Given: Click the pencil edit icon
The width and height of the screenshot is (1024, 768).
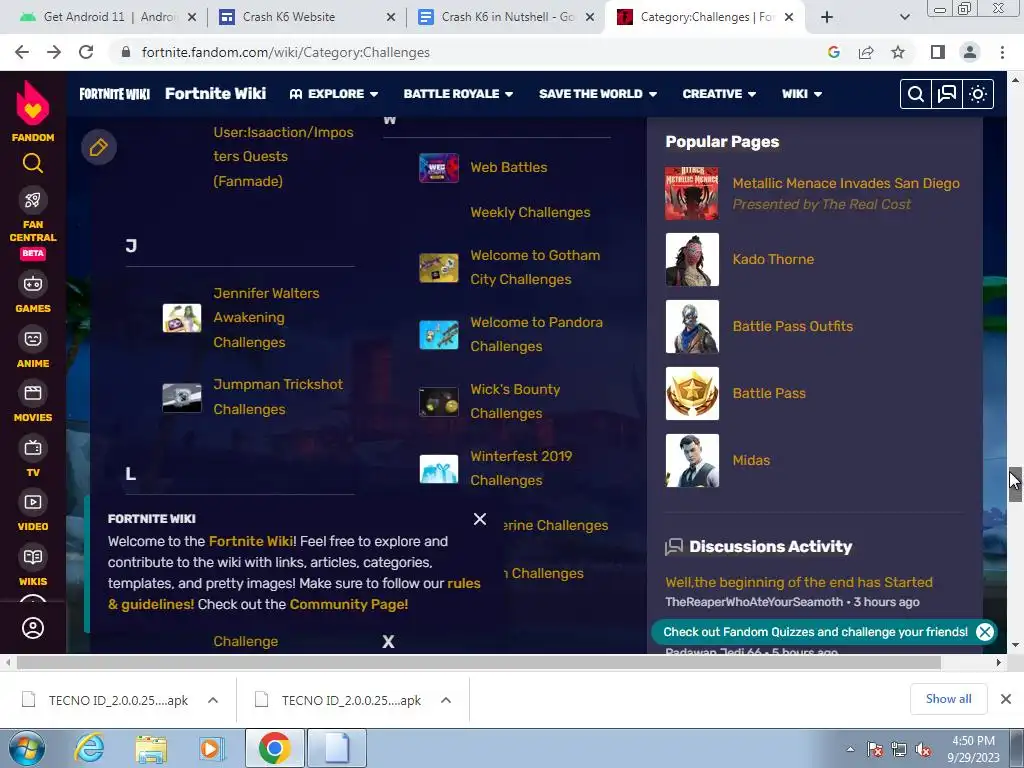Looking at the screenshot, I should [x=99, y=148].
